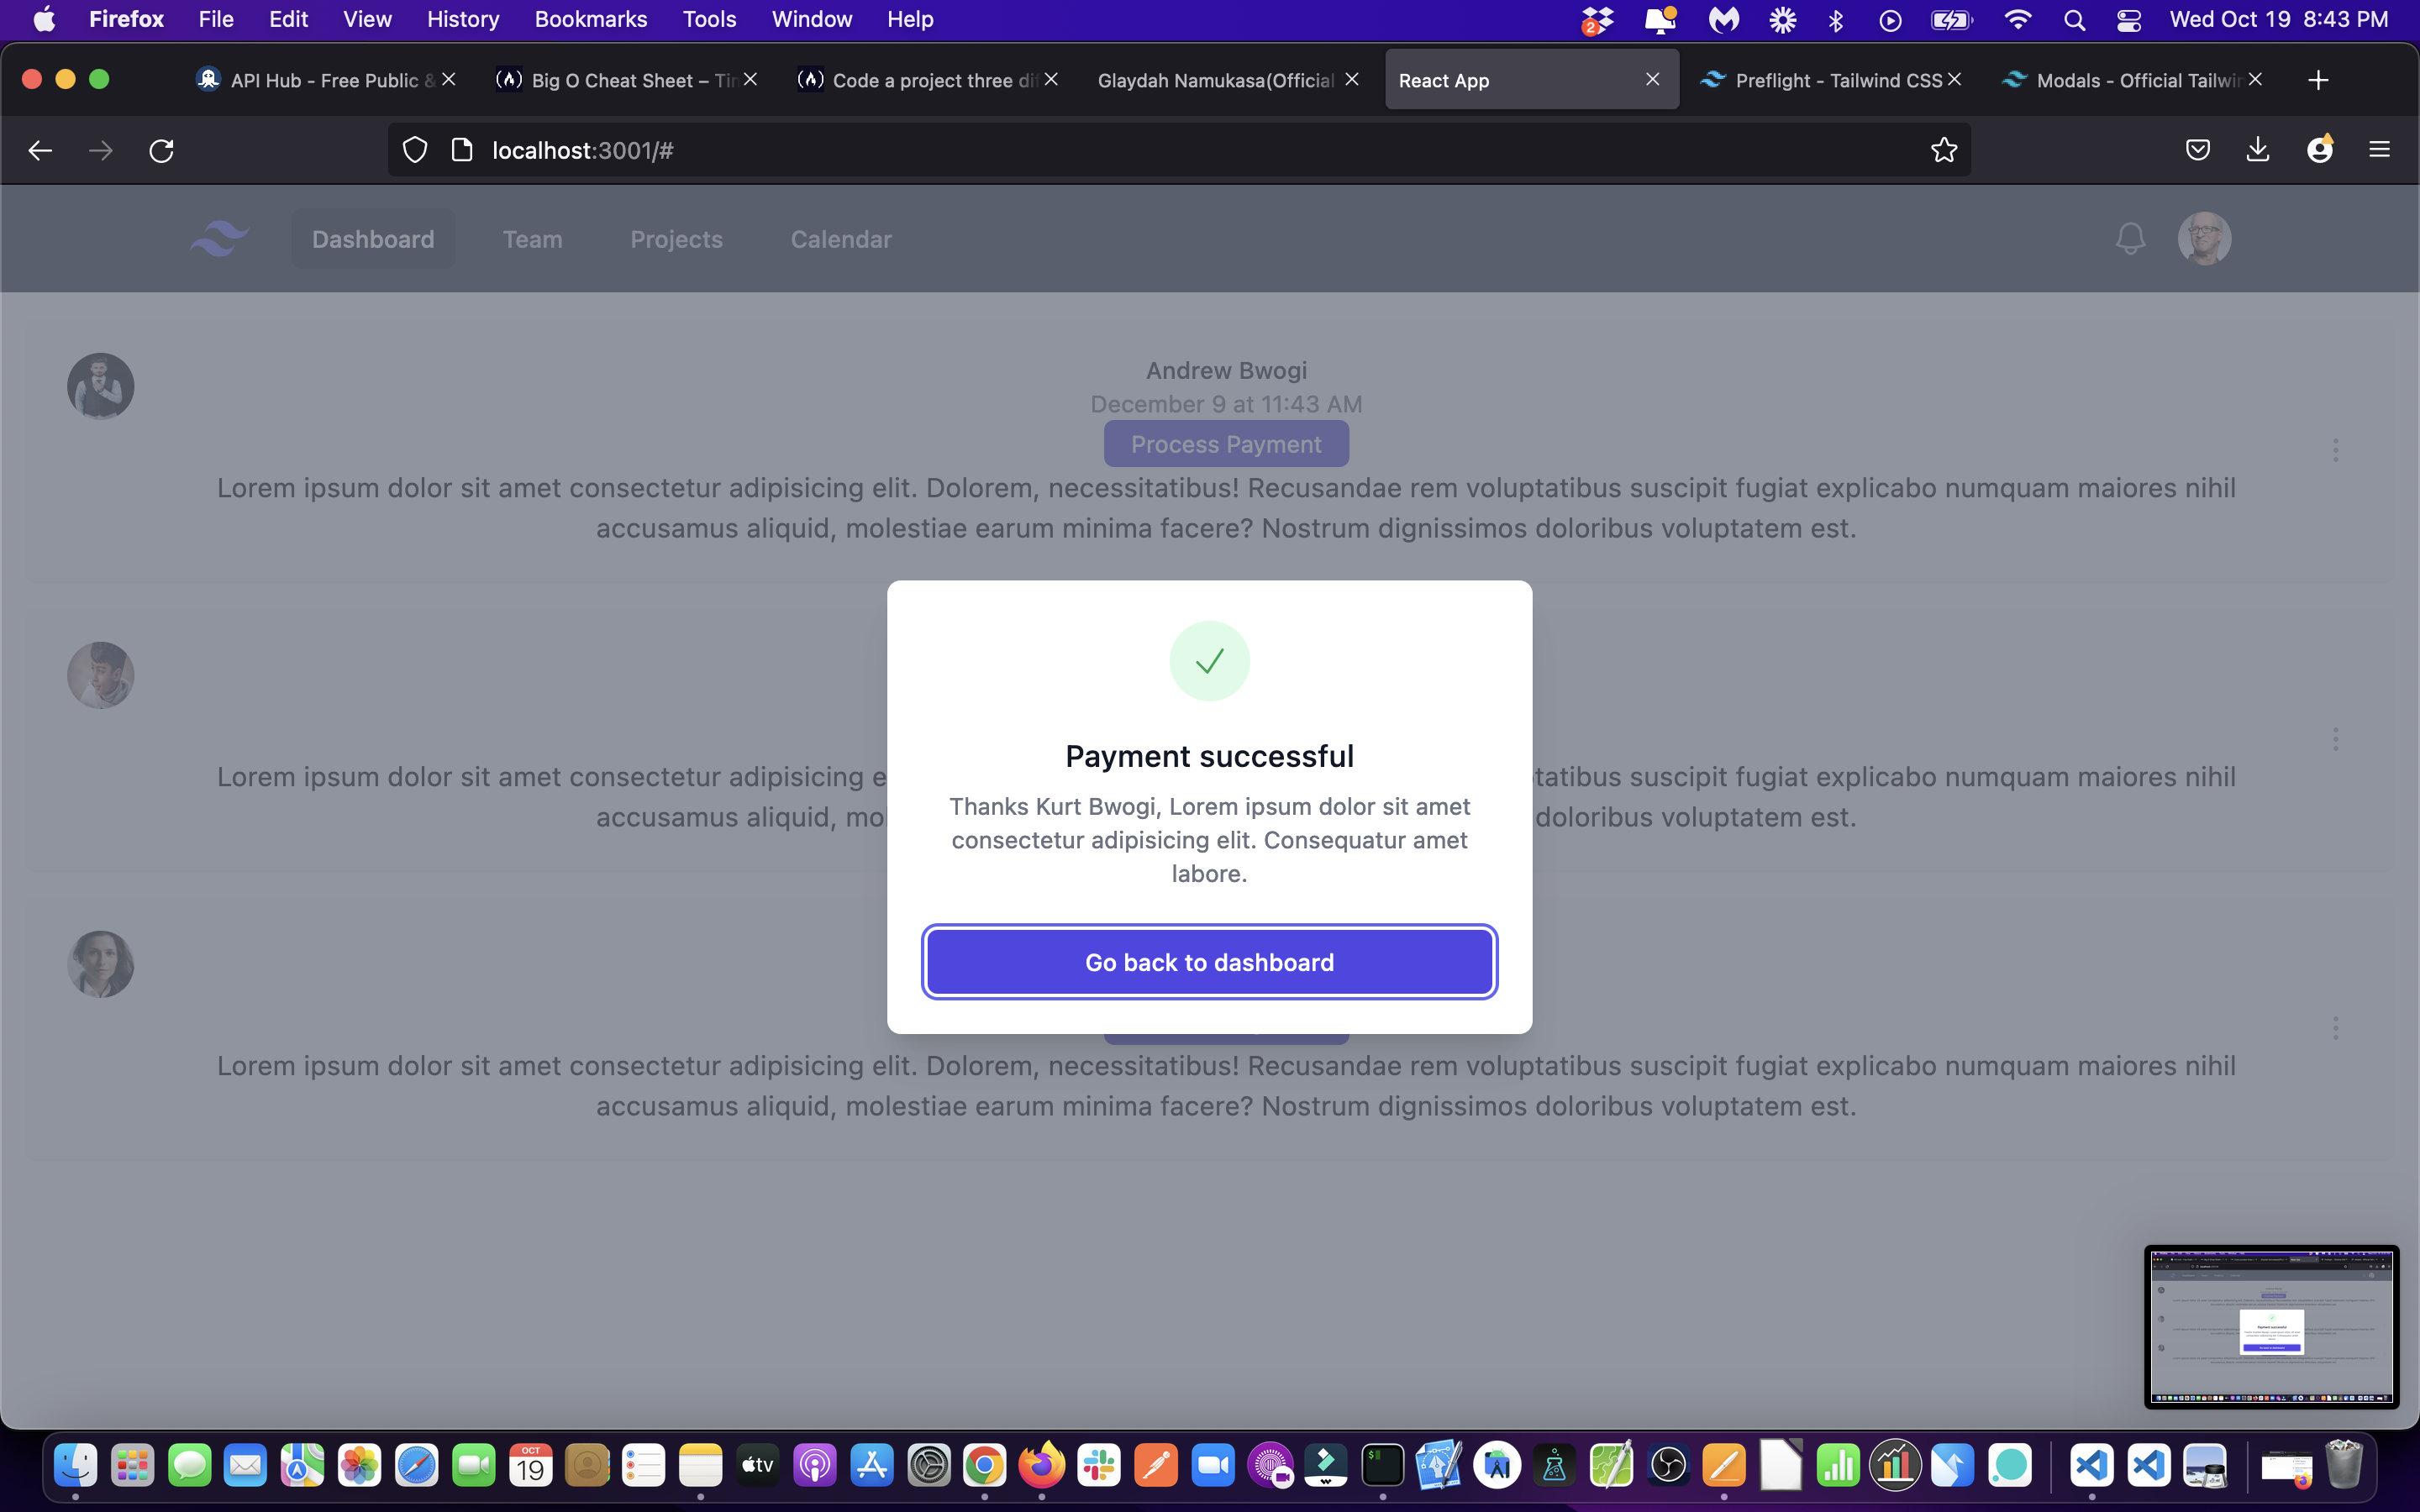Click the site information page icon
Screen dimensions: 2420x1512
(462, 150)
